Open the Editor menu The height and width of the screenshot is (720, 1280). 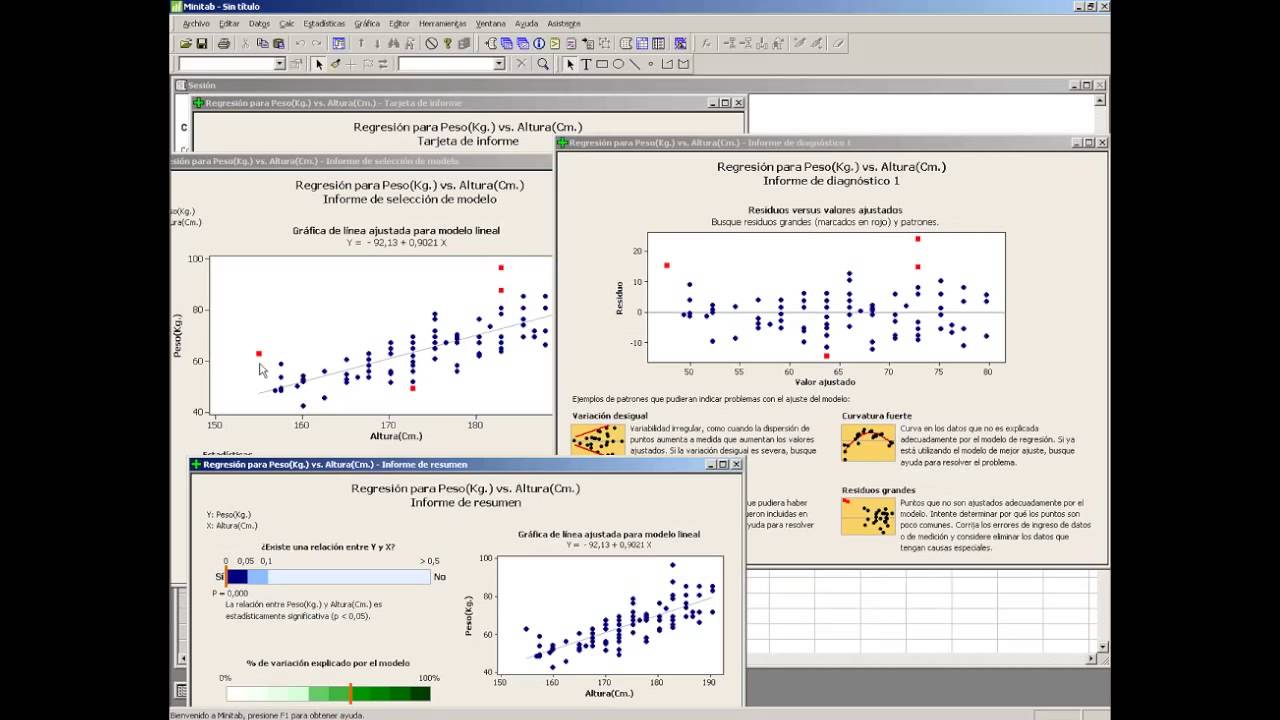pos(399,23)
